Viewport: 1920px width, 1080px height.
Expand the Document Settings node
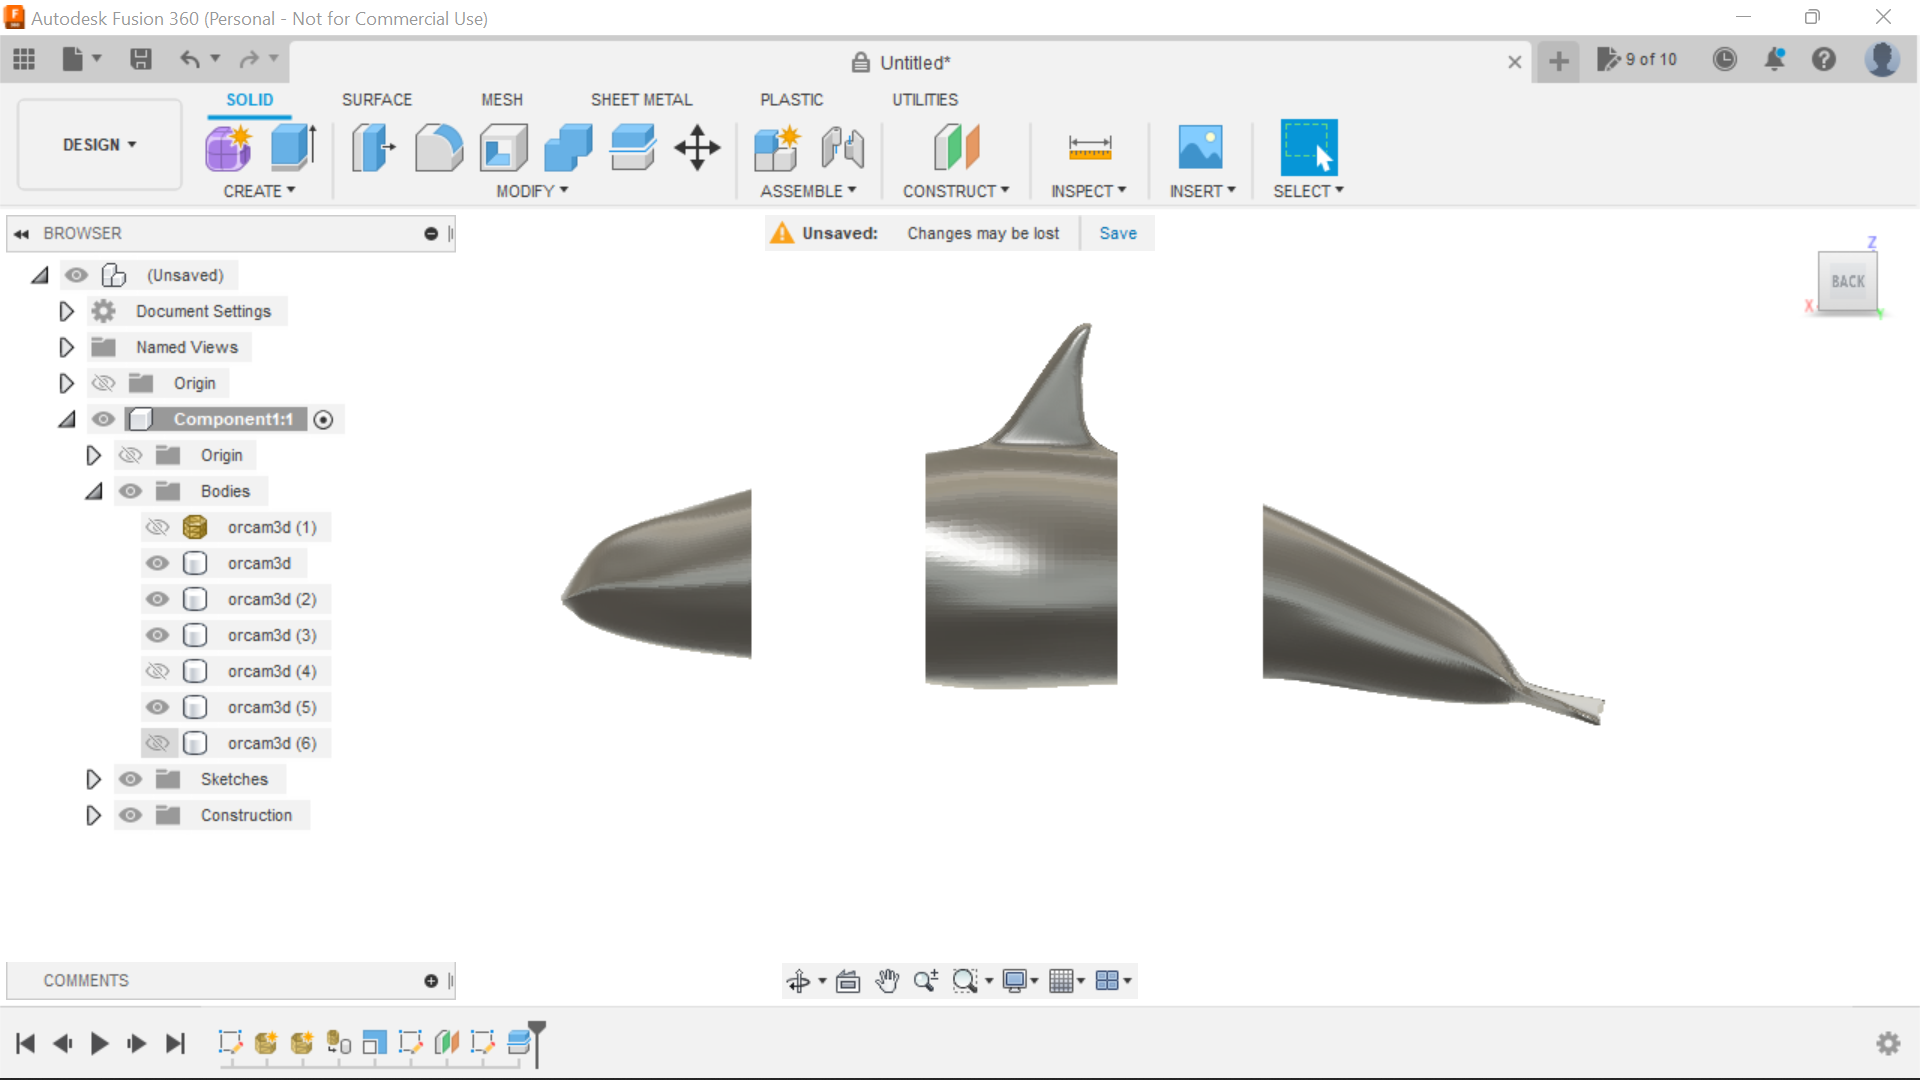[66, 311]
